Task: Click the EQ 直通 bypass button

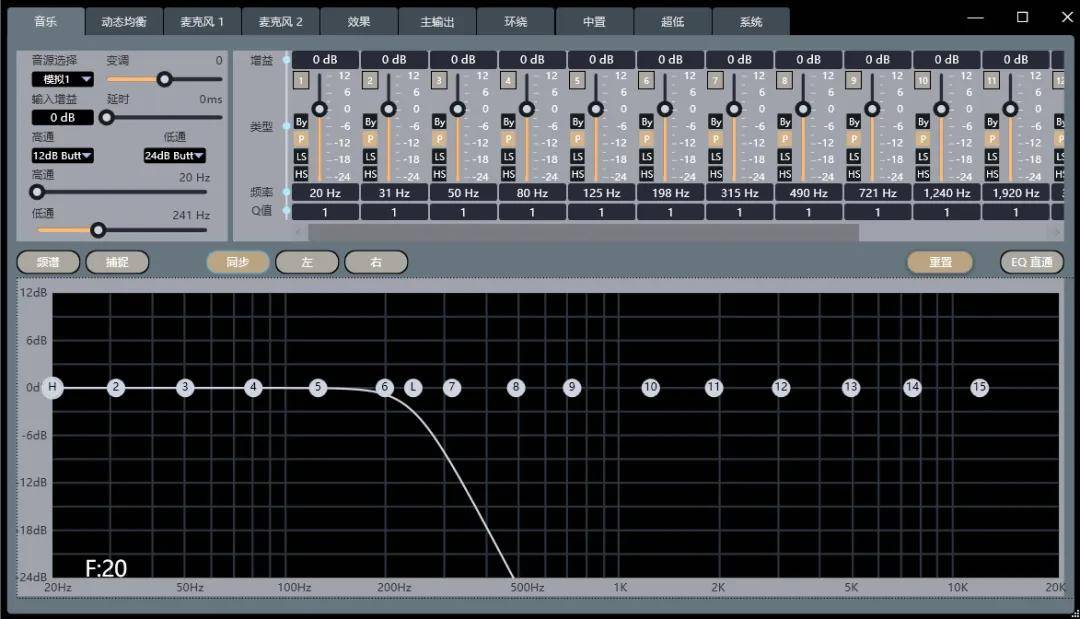Action: coord(1032,262)
